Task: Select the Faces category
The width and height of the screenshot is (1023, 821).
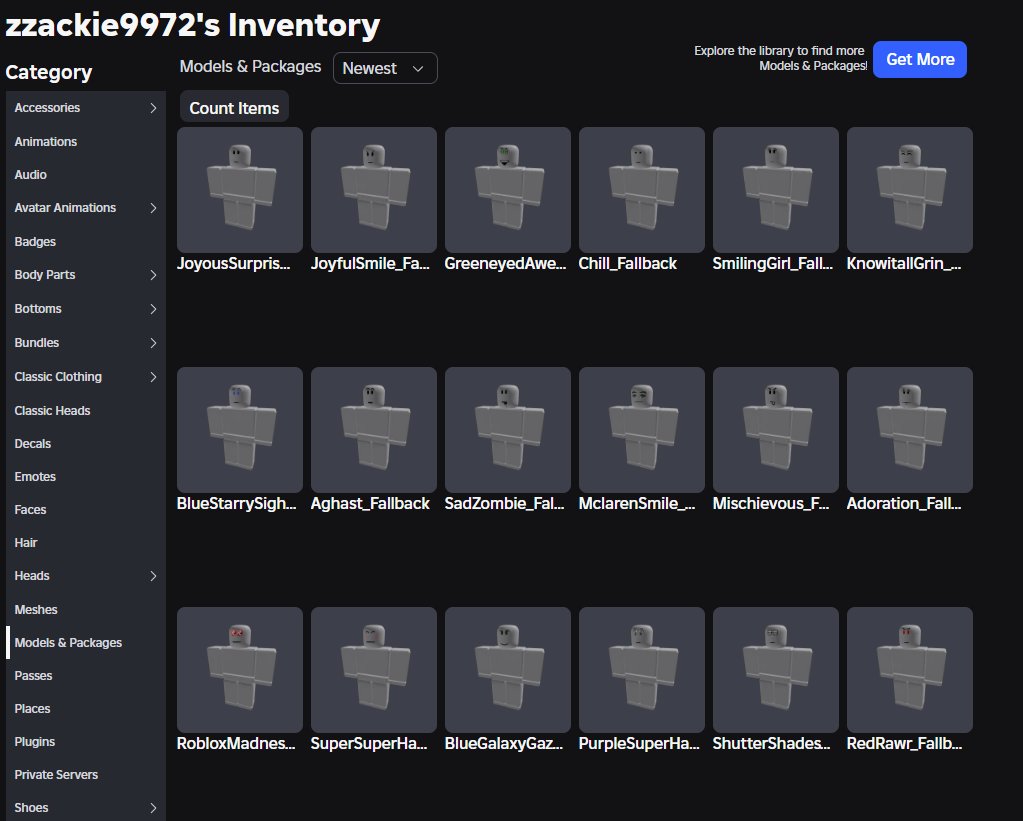Action: pyautogui.click(x=85, y=510)
